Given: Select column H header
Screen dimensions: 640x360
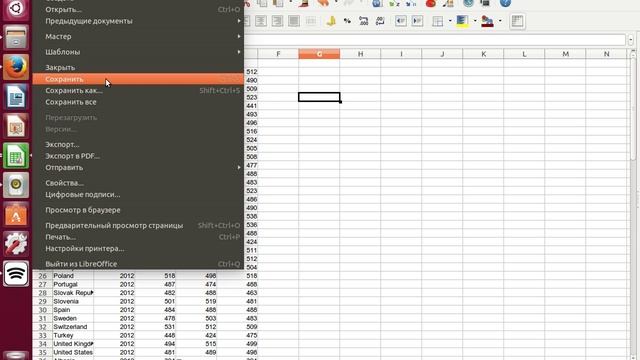Looking at the screenshot, I should [x=360, y=54].
